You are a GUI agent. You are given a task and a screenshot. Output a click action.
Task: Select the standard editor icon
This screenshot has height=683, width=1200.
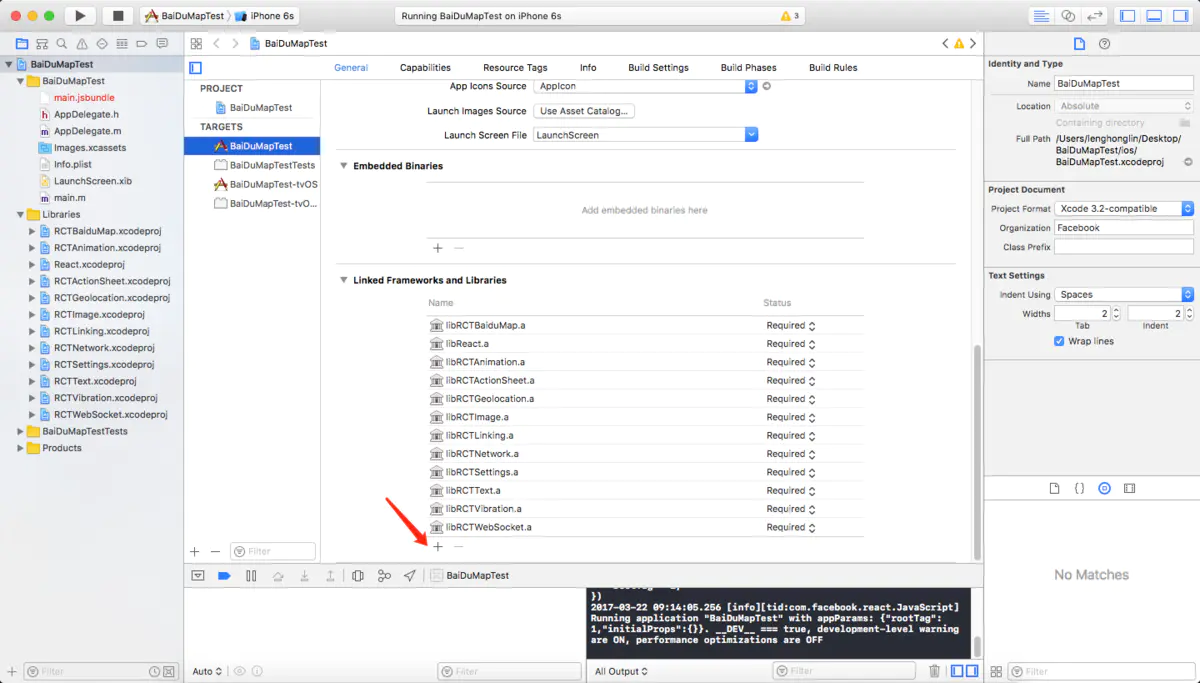[x=1041, y=16]
